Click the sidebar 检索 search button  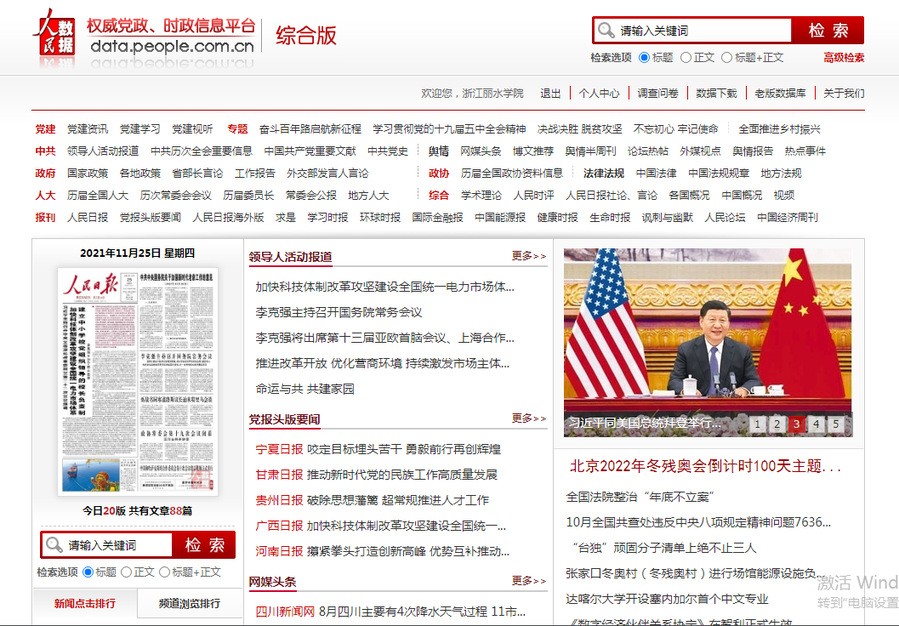204,545
